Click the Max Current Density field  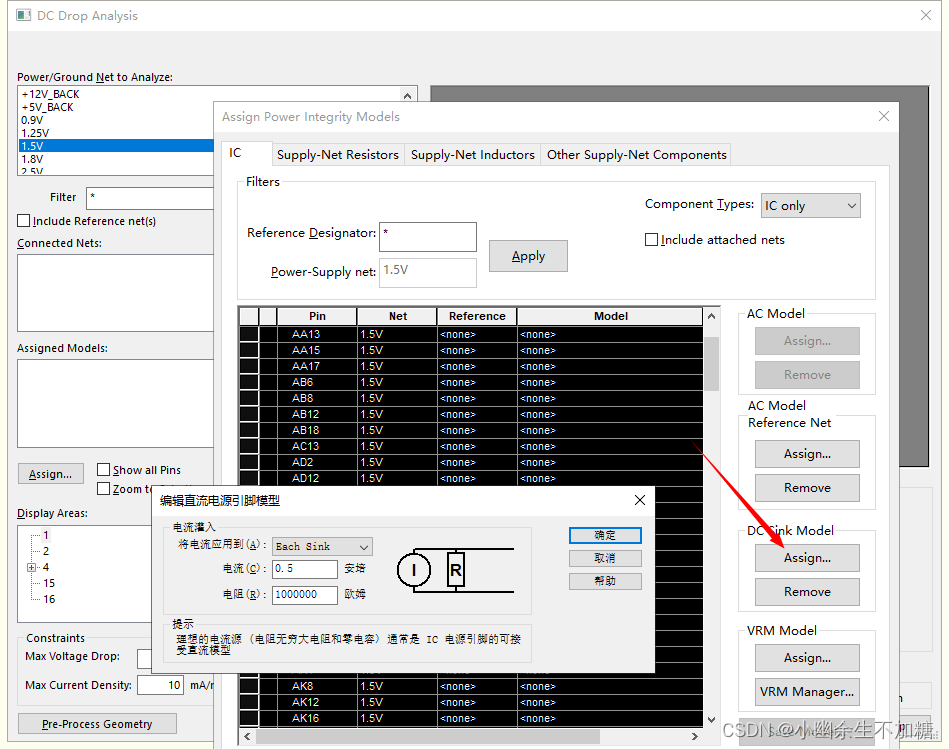coord(160,685)
